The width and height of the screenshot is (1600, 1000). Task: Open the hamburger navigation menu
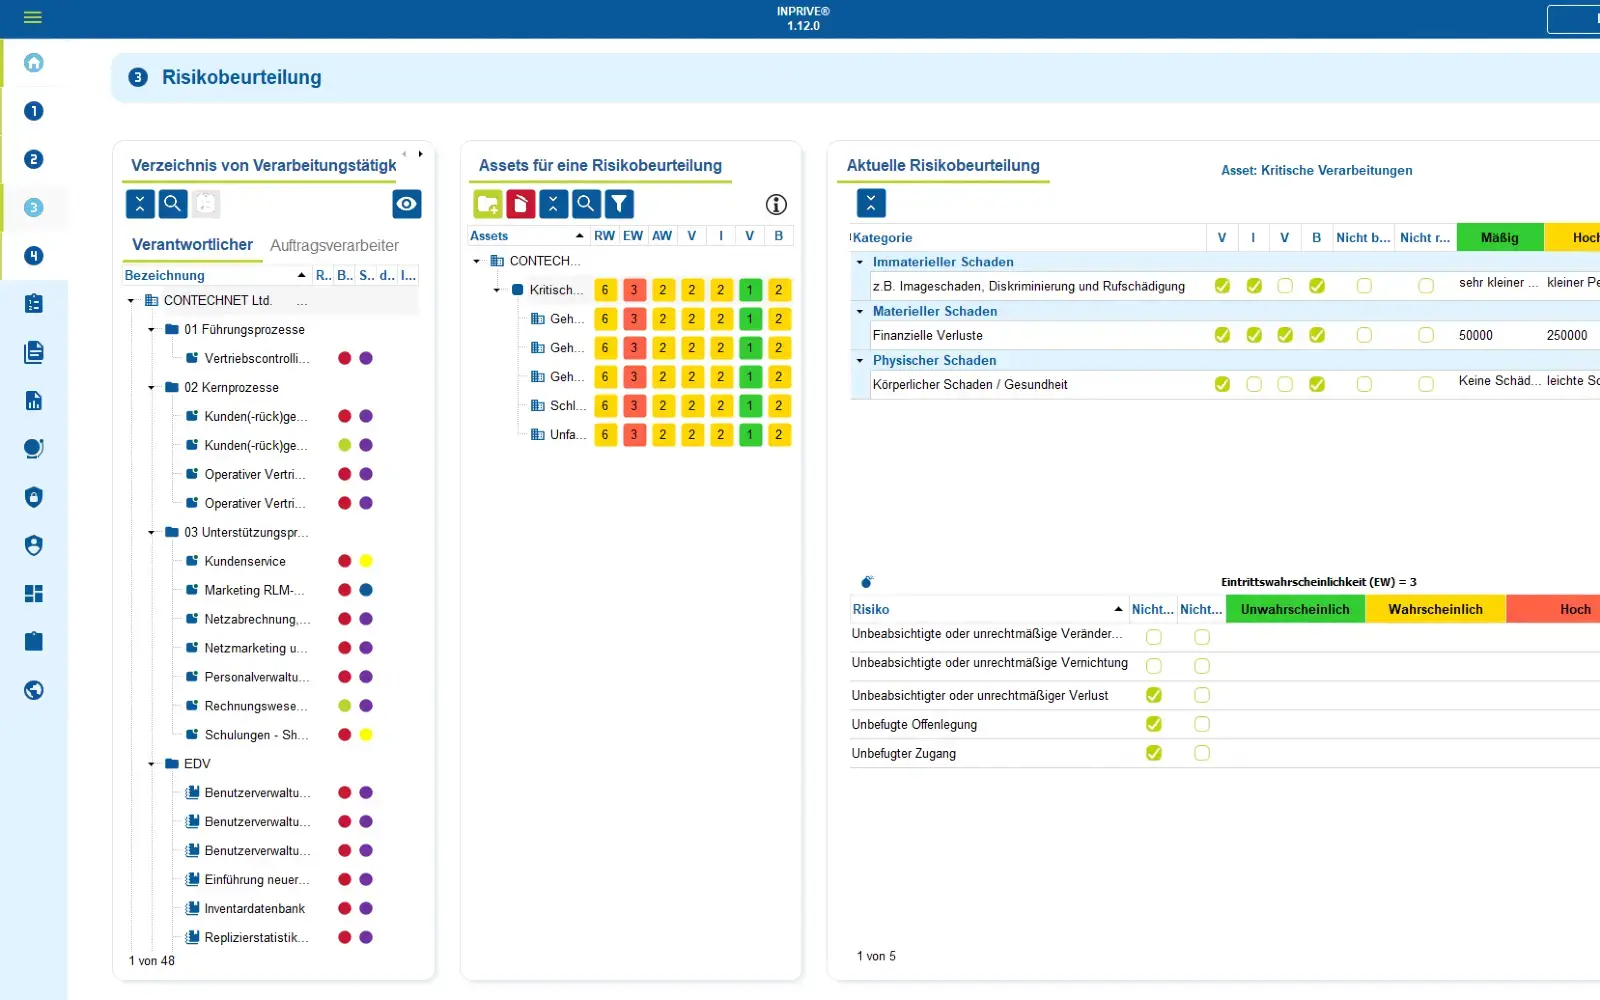[33, 17]
